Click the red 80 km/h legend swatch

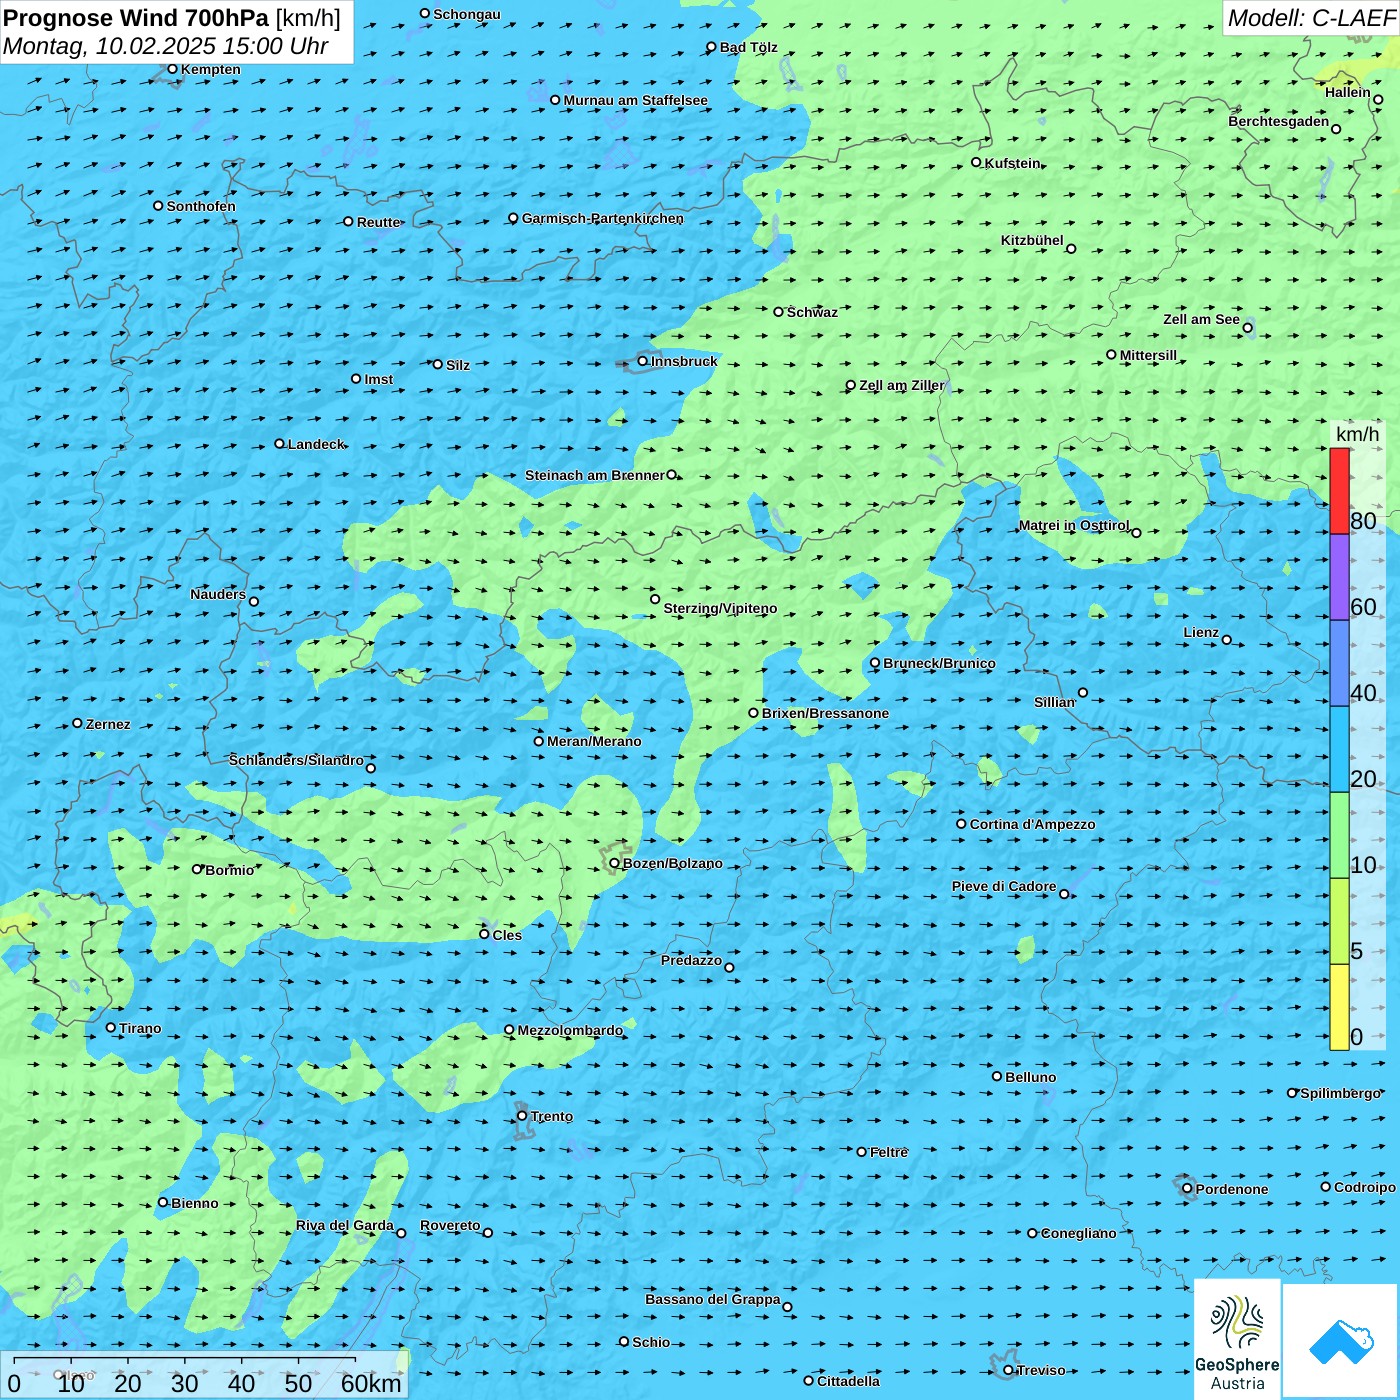coord(1339,491)
